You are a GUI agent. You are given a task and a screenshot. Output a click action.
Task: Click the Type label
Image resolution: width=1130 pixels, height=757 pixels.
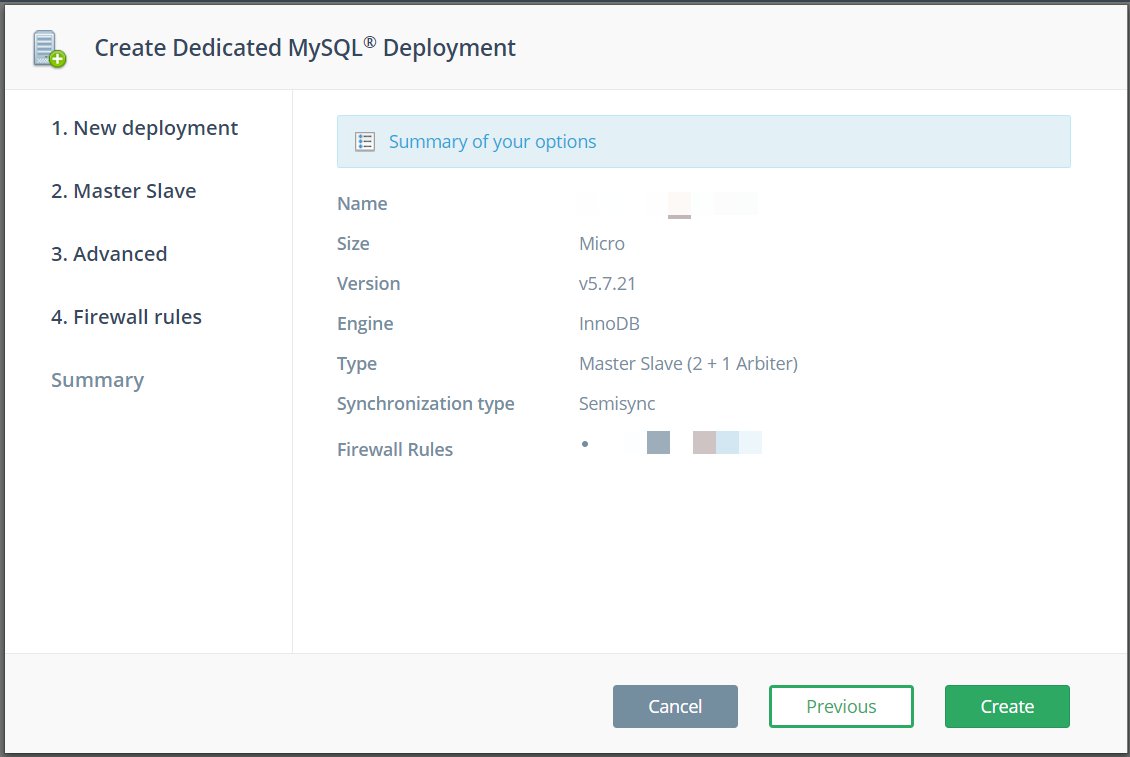click(357, 364)
